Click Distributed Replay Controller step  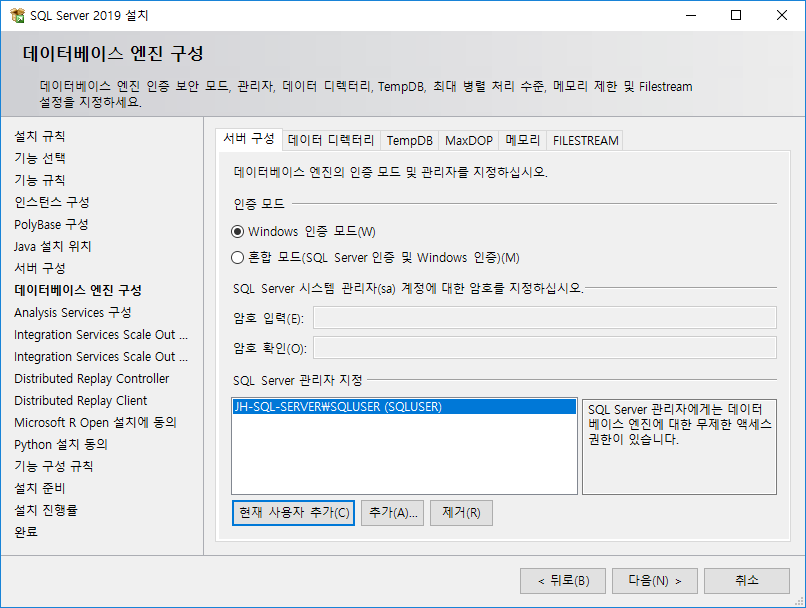point(91,379)
